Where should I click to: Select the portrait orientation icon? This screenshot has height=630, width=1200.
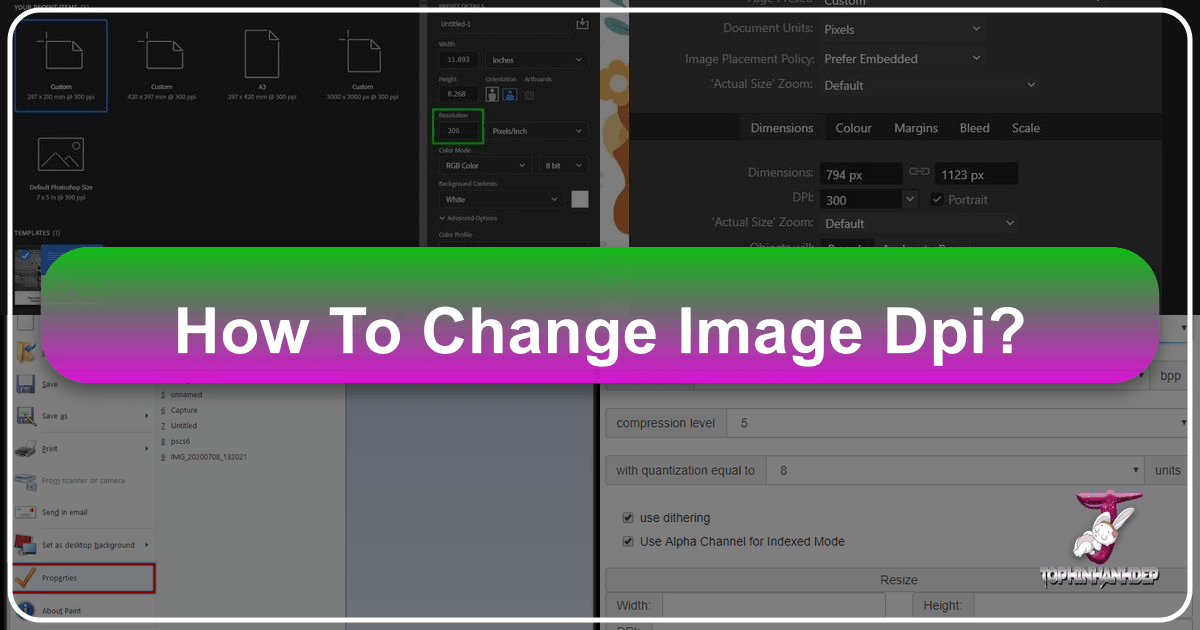coord(492,93)
